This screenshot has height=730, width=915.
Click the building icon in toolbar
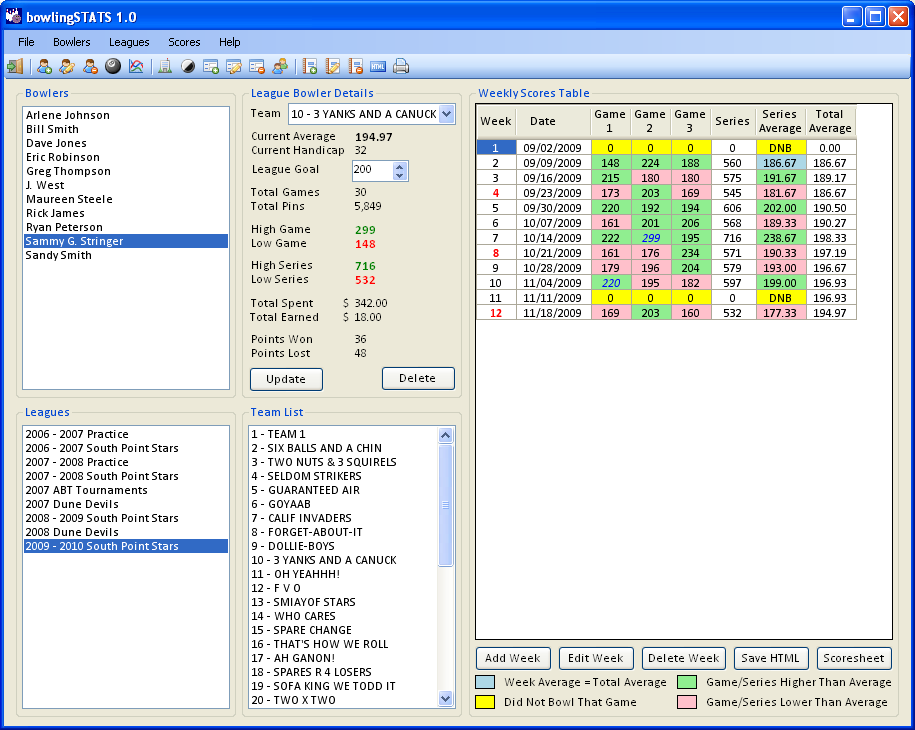(x=165, y=67)
